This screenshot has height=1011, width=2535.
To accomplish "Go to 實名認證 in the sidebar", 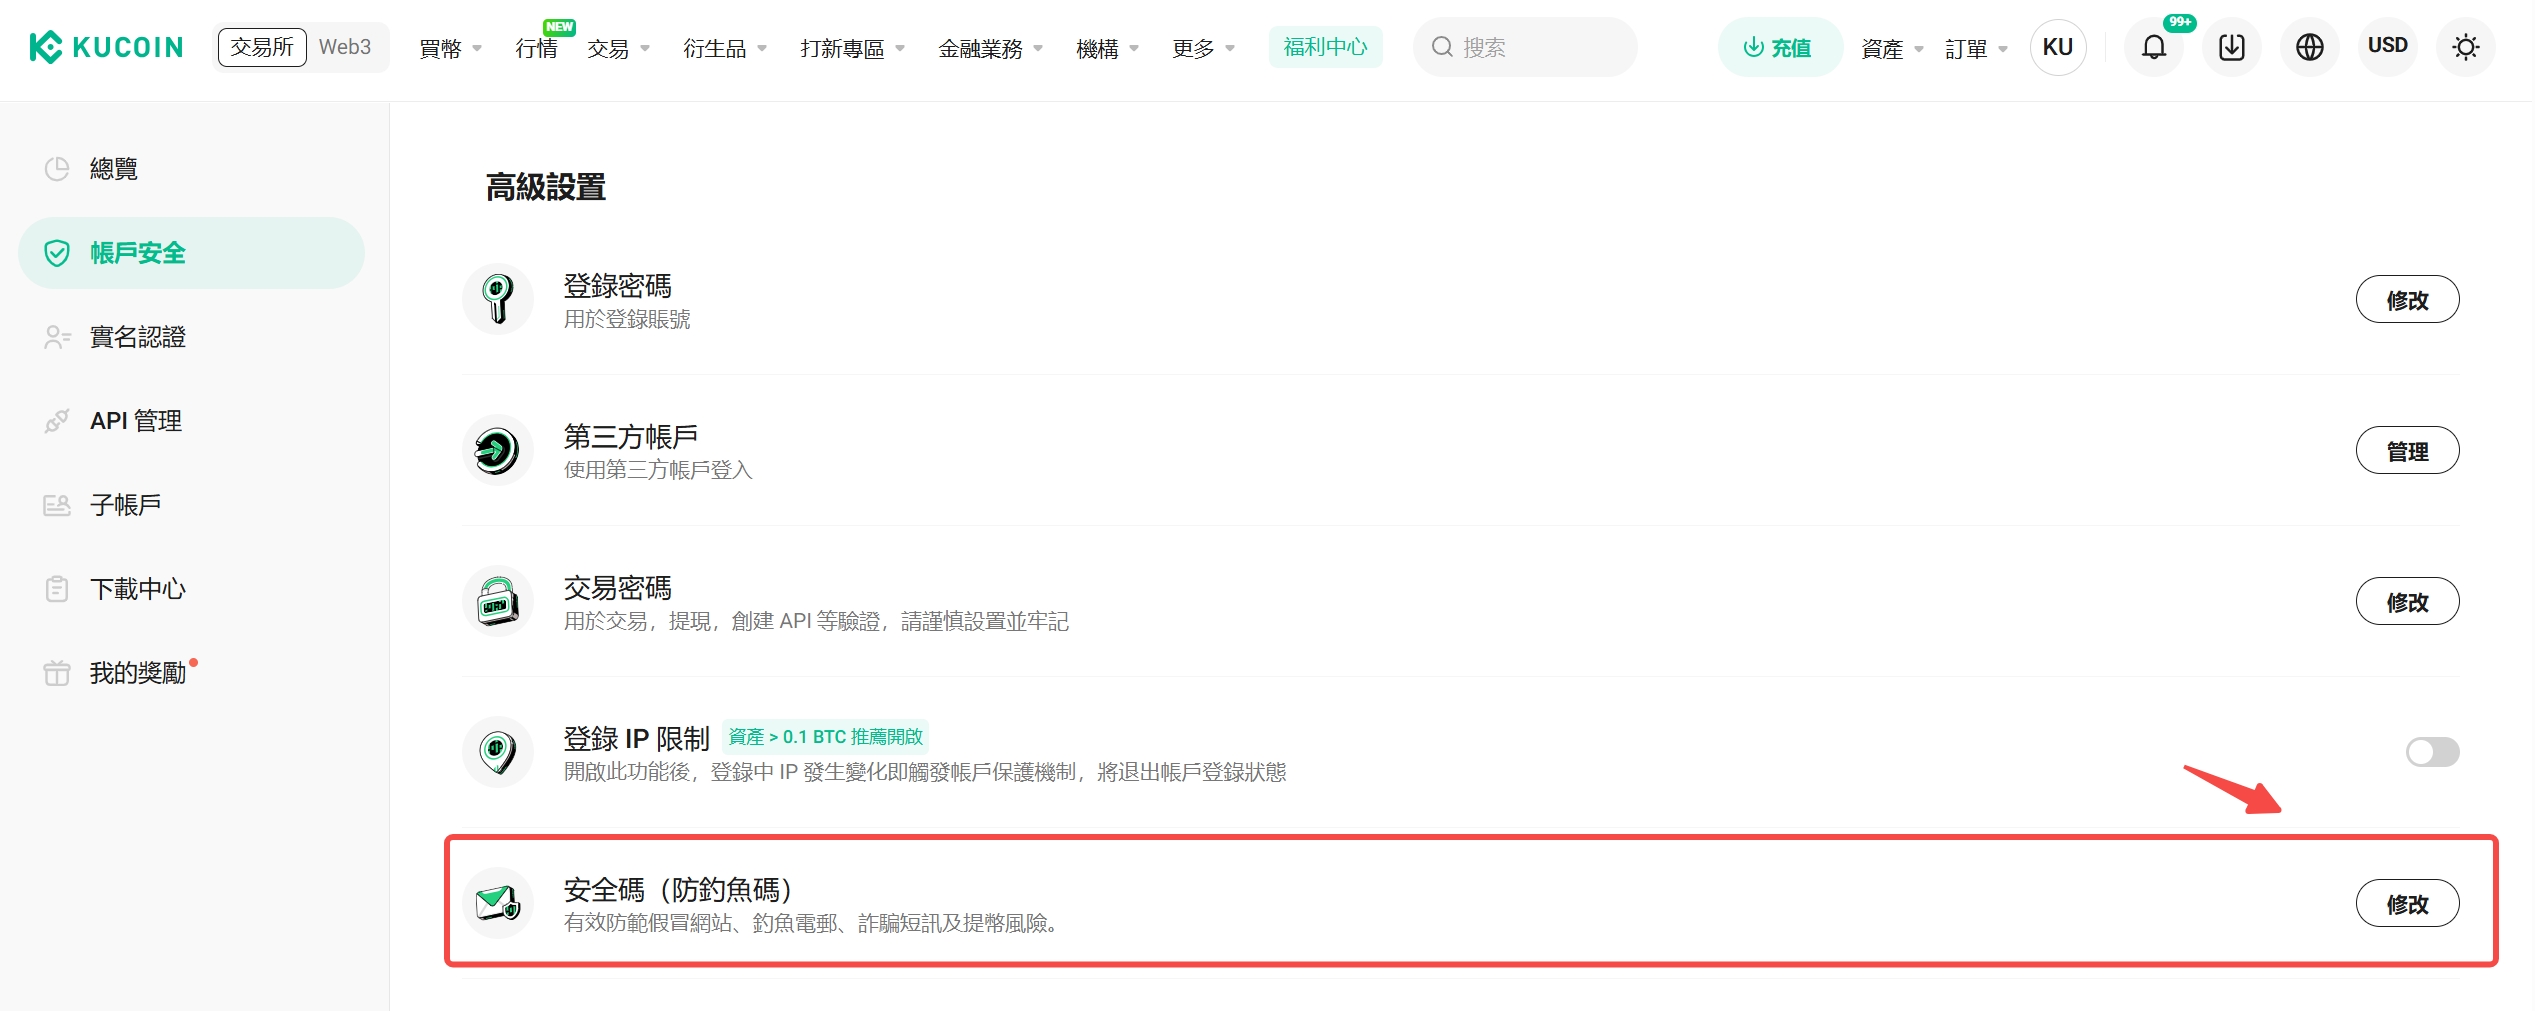I will click(x=138, y=337).
